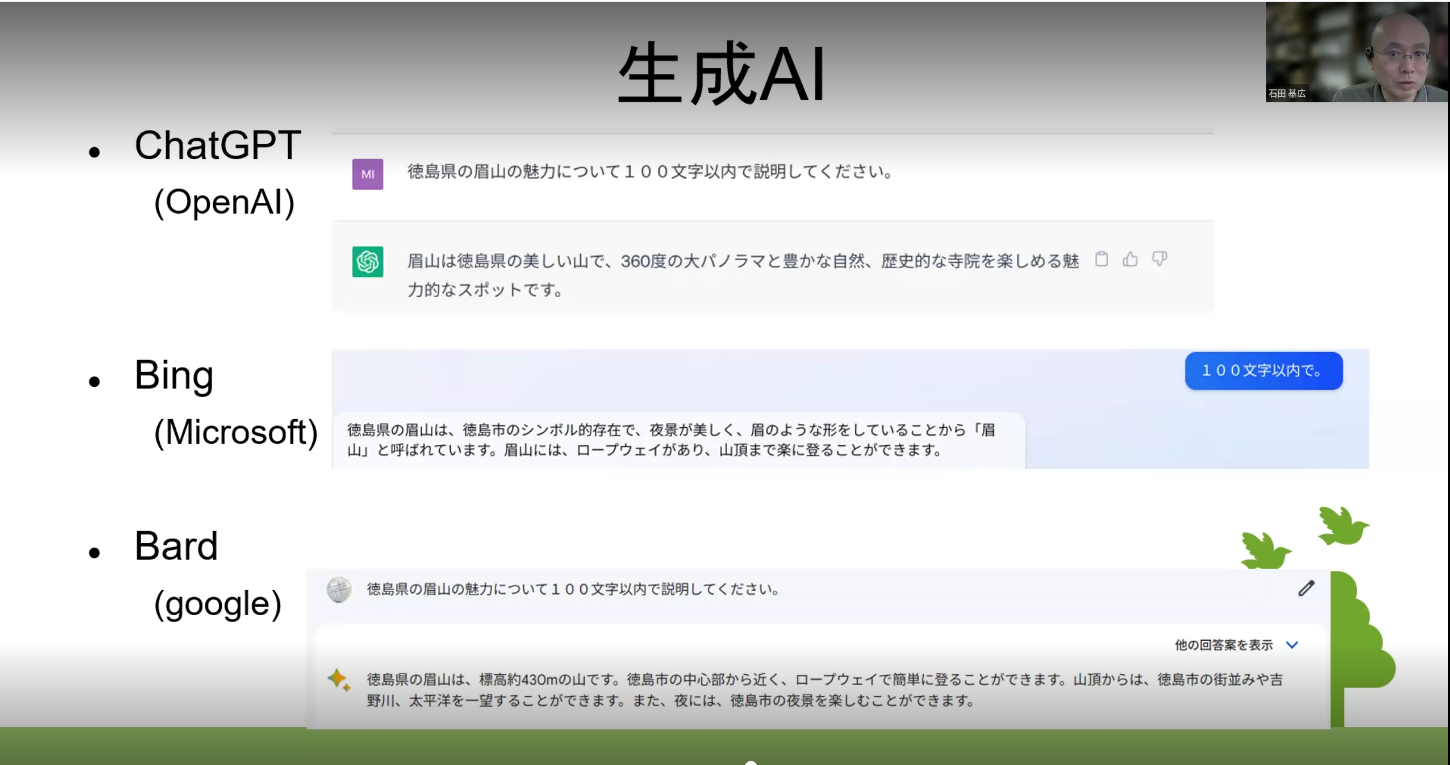
Task: Copy ChatGPT response with the clipboard icon
Action: click(1101, 259)
